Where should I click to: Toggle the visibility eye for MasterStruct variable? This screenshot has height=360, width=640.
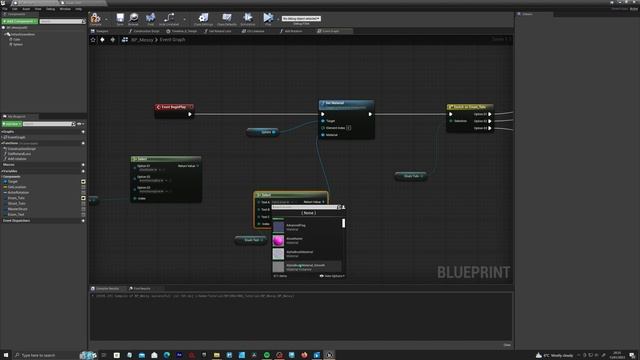click(83, 209)
